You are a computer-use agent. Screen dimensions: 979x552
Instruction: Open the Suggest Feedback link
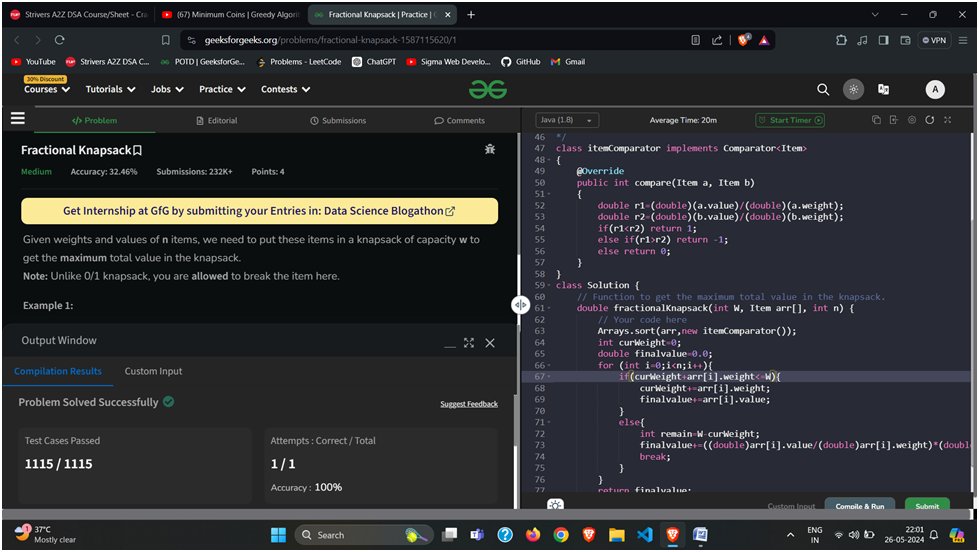(469, 404)
